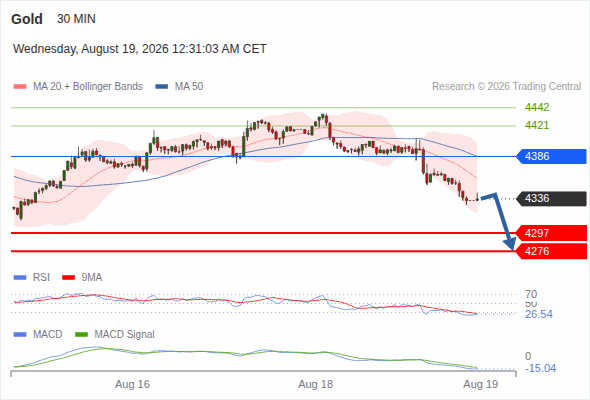
Task: Click the red 4297 support price tag
Action: [x=551, y=233]
